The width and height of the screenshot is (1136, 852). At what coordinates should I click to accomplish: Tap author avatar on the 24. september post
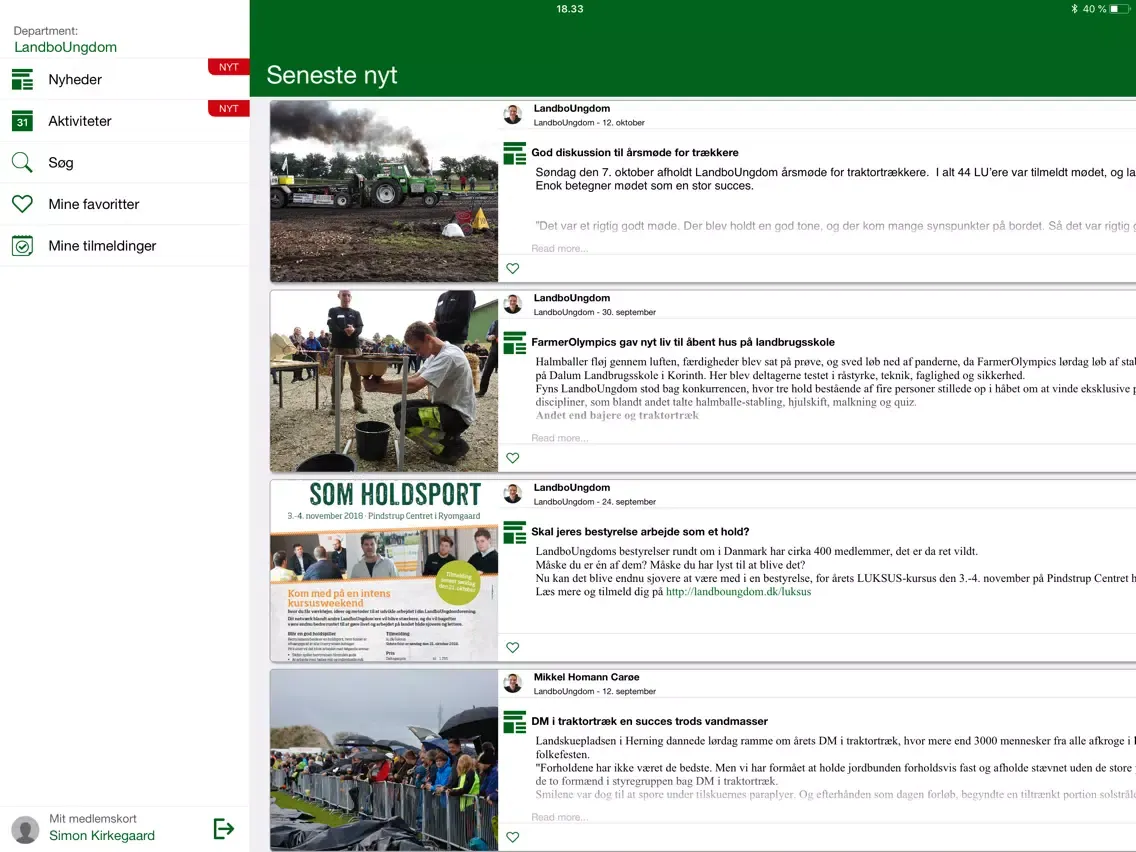[513, 494]
